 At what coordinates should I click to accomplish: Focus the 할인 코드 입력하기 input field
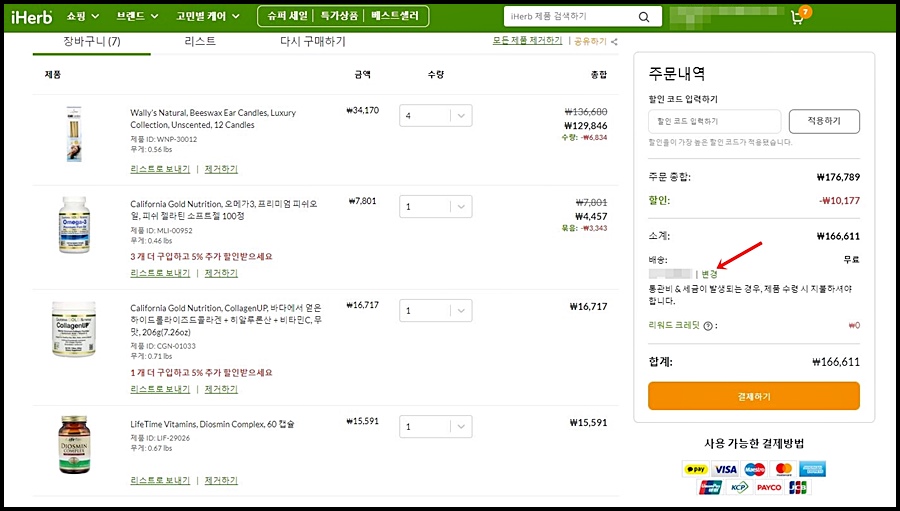point(715,121)
